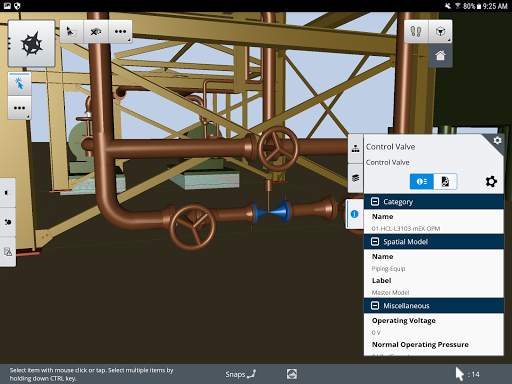The width and height of the screenshot is (512, 384).
Task: Click the Control Valve panel title
Action: [390, 147]
